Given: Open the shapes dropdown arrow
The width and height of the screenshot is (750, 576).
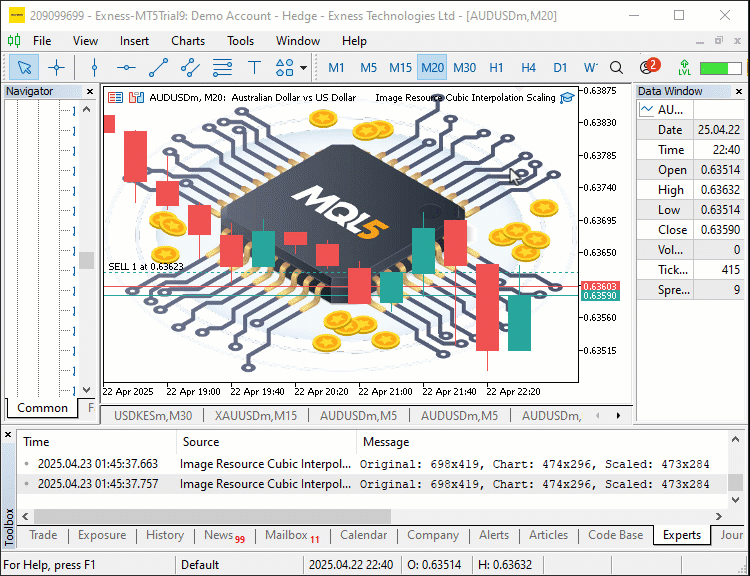Looking at the screenshot, I should pos(303,67).
